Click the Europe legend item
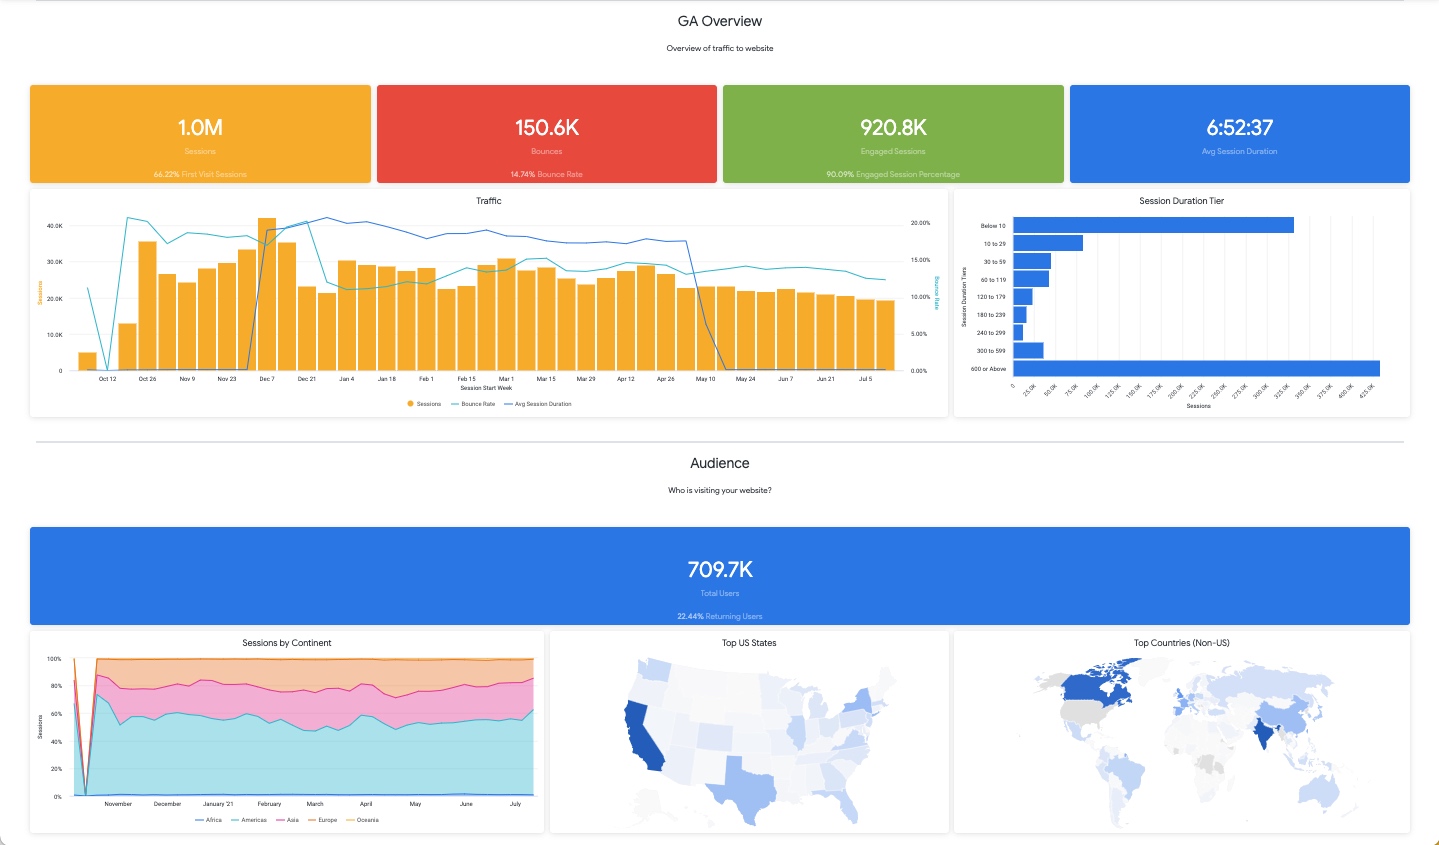Screen dimensions: 1439x845 coord(327,820)
